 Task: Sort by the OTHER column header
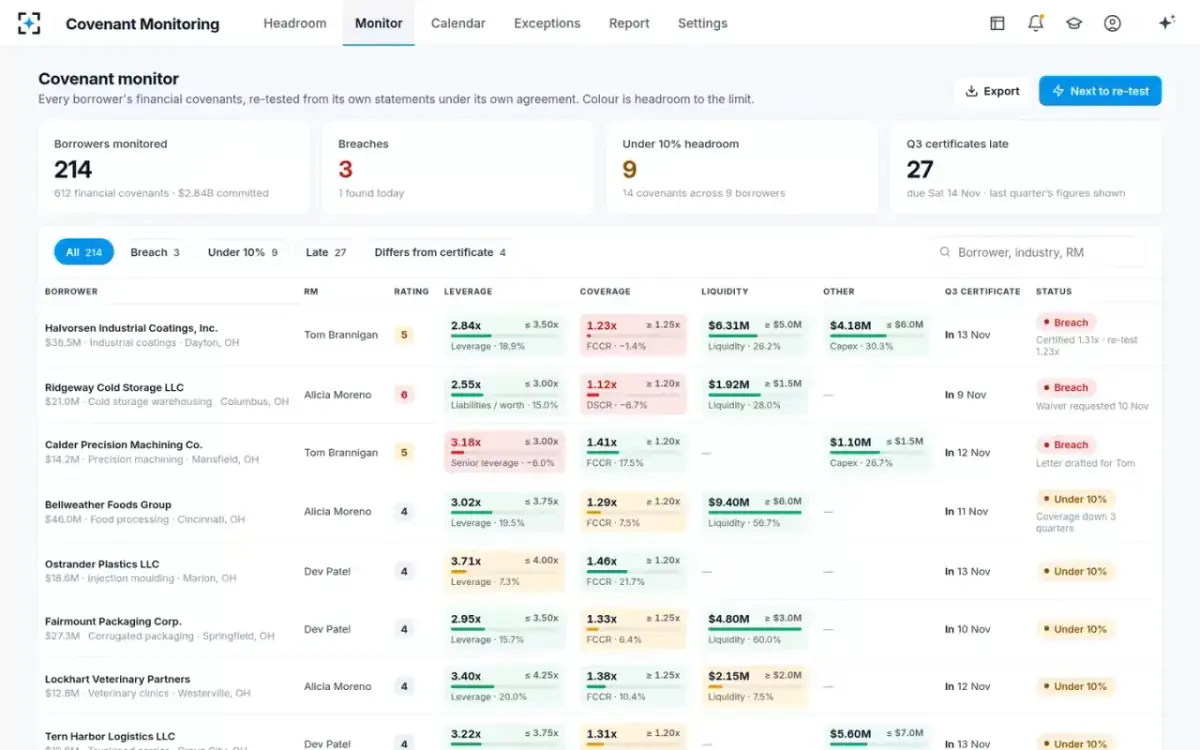(x=839, y=292)
